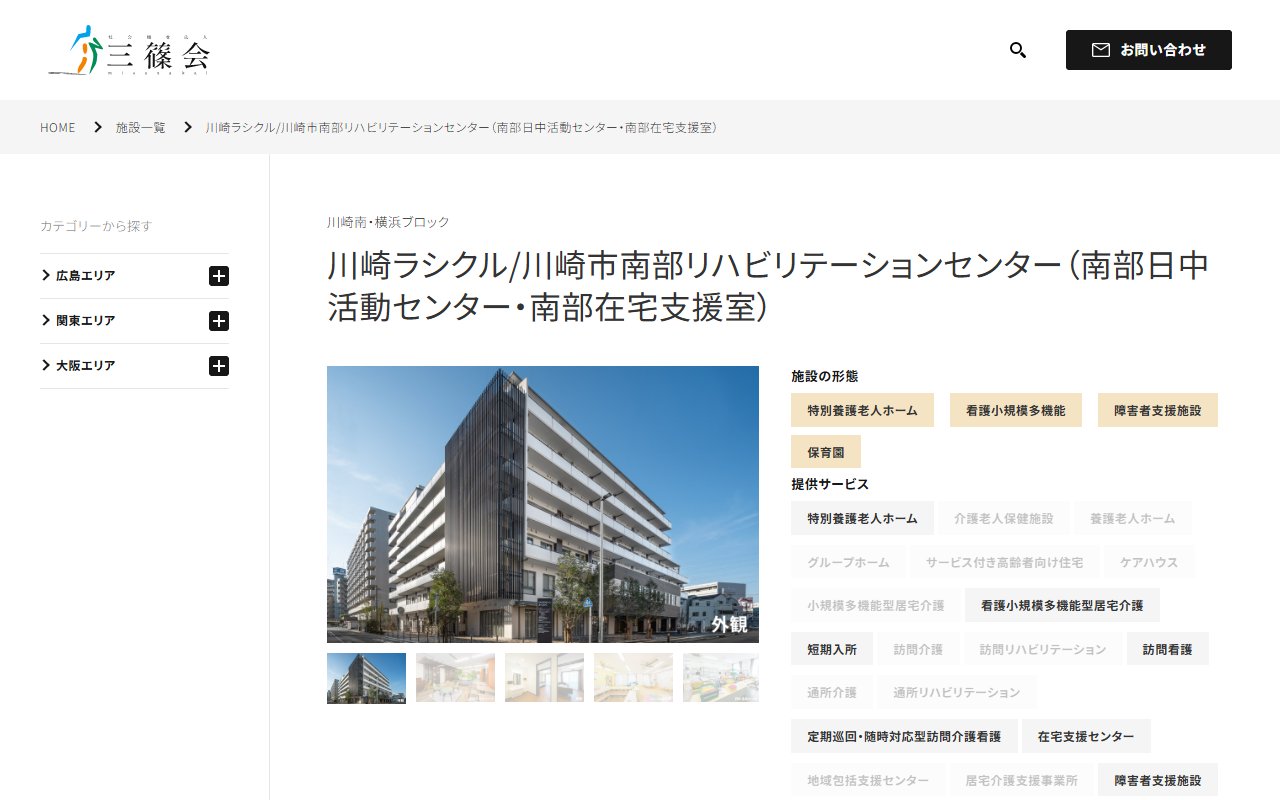Click the facility name page title
The width and height of the screenshot is (1280, 800).
(x=768, y=287)
